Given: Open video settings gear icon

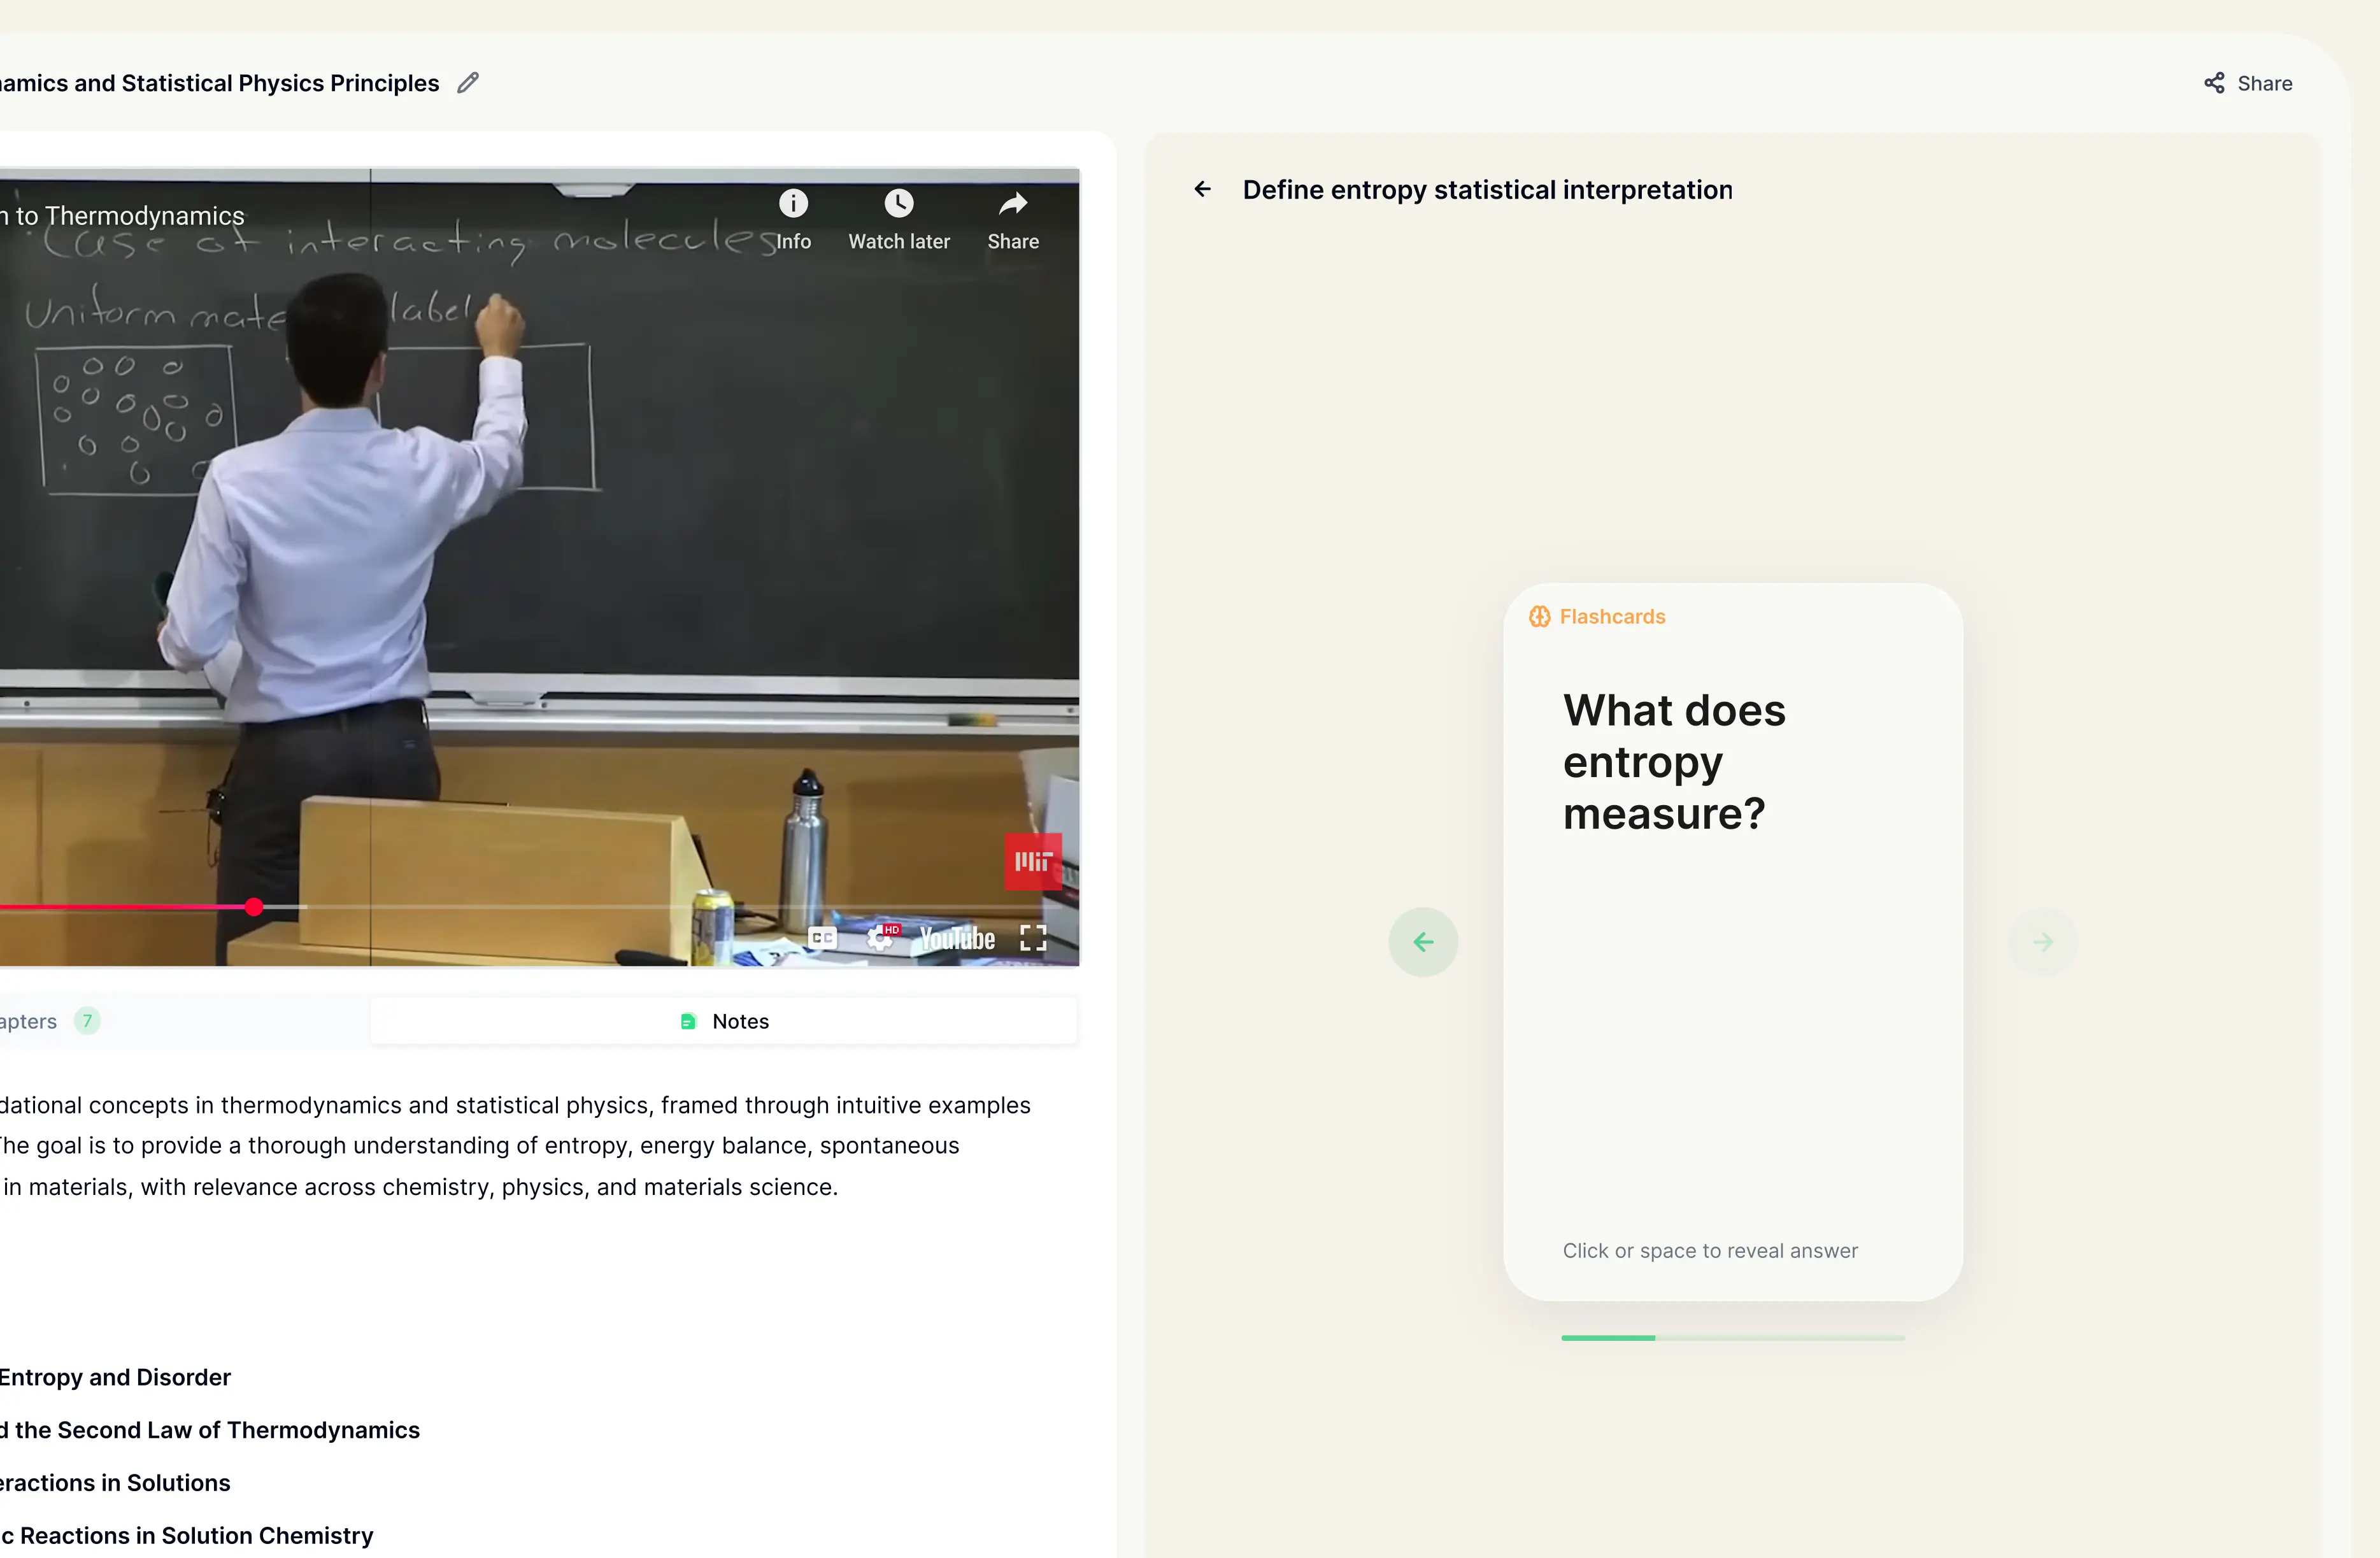Looking at the screenshot, I should coord(880,937).
